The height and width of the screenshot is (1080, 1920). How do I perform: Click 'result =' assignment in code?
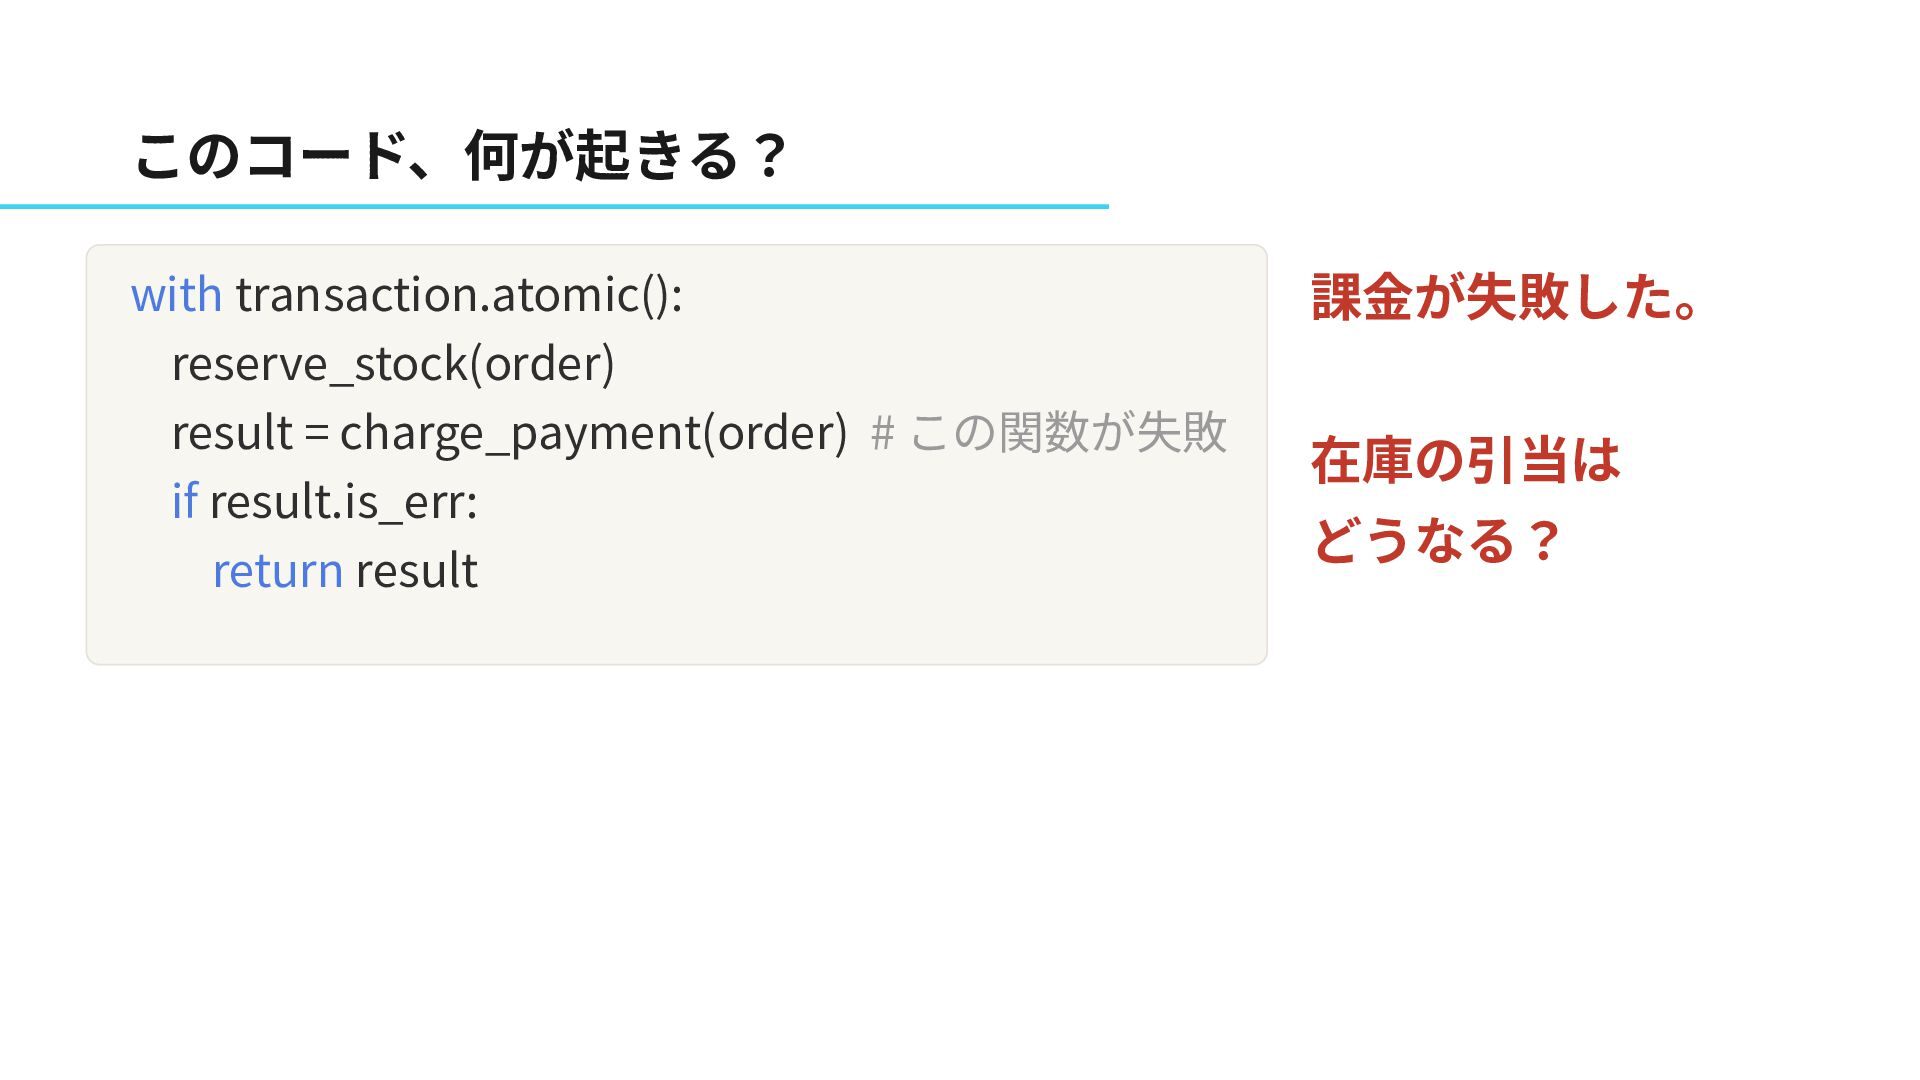click(x=251, y=433)
